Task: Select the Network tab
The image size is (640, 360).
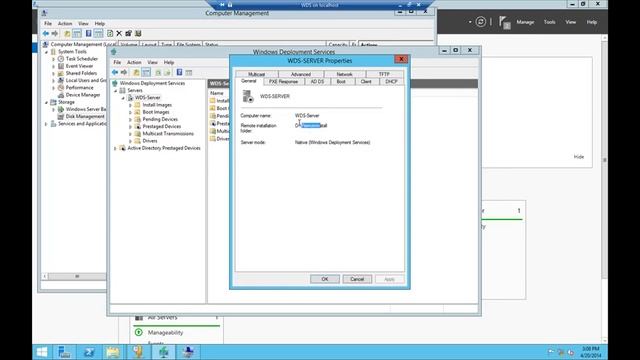Action: (344, 74)
